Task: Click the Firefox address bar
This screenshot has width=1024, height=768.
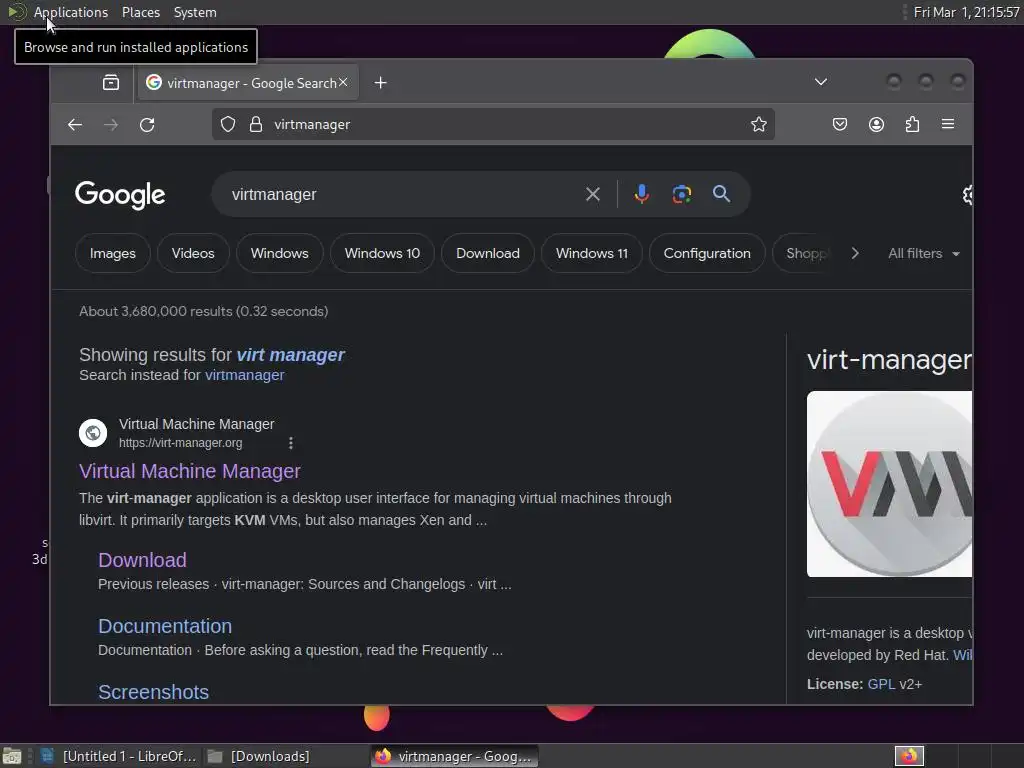Action: [493, 124]
